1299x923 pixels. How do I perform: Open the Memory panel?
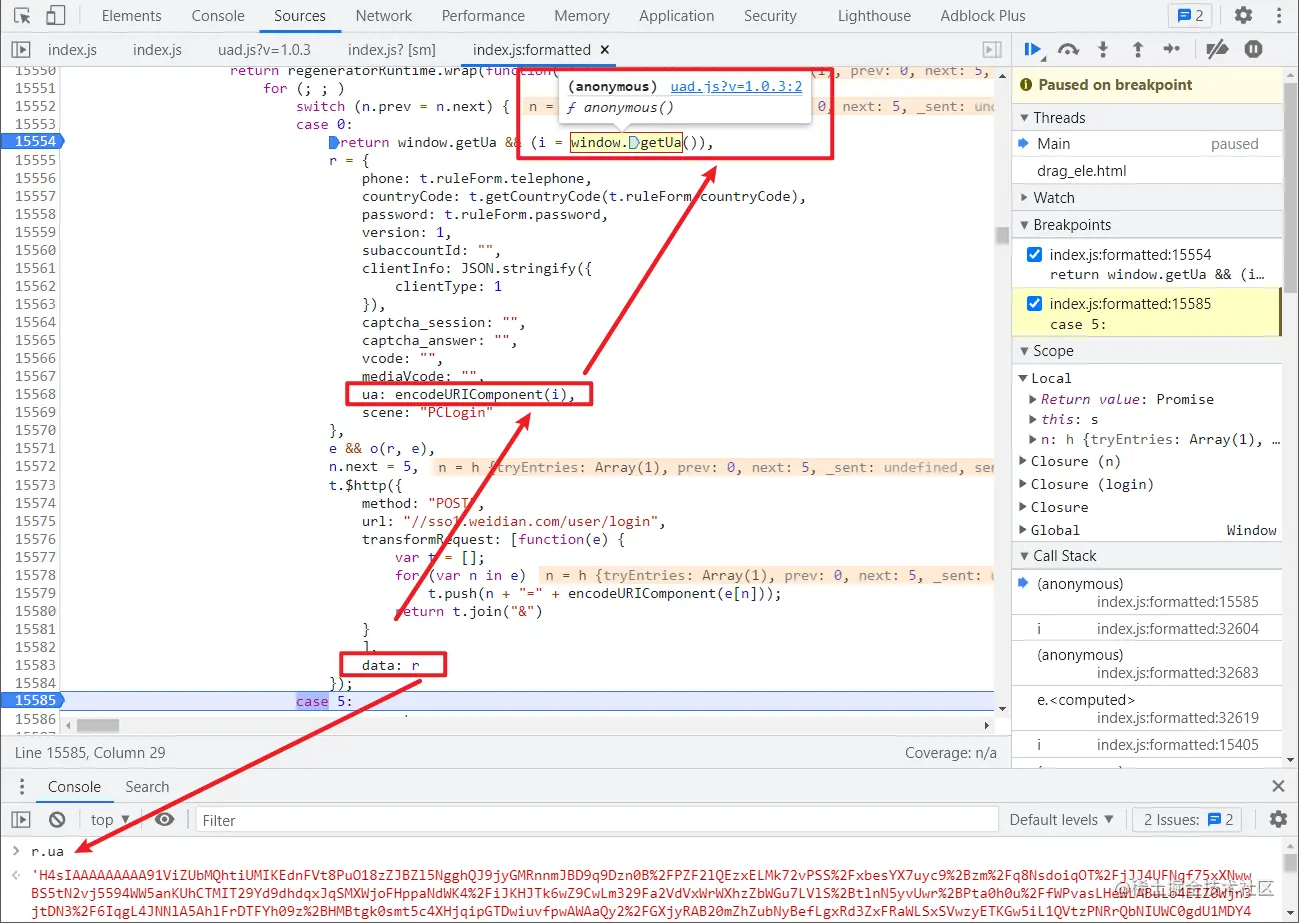[582, 16]
